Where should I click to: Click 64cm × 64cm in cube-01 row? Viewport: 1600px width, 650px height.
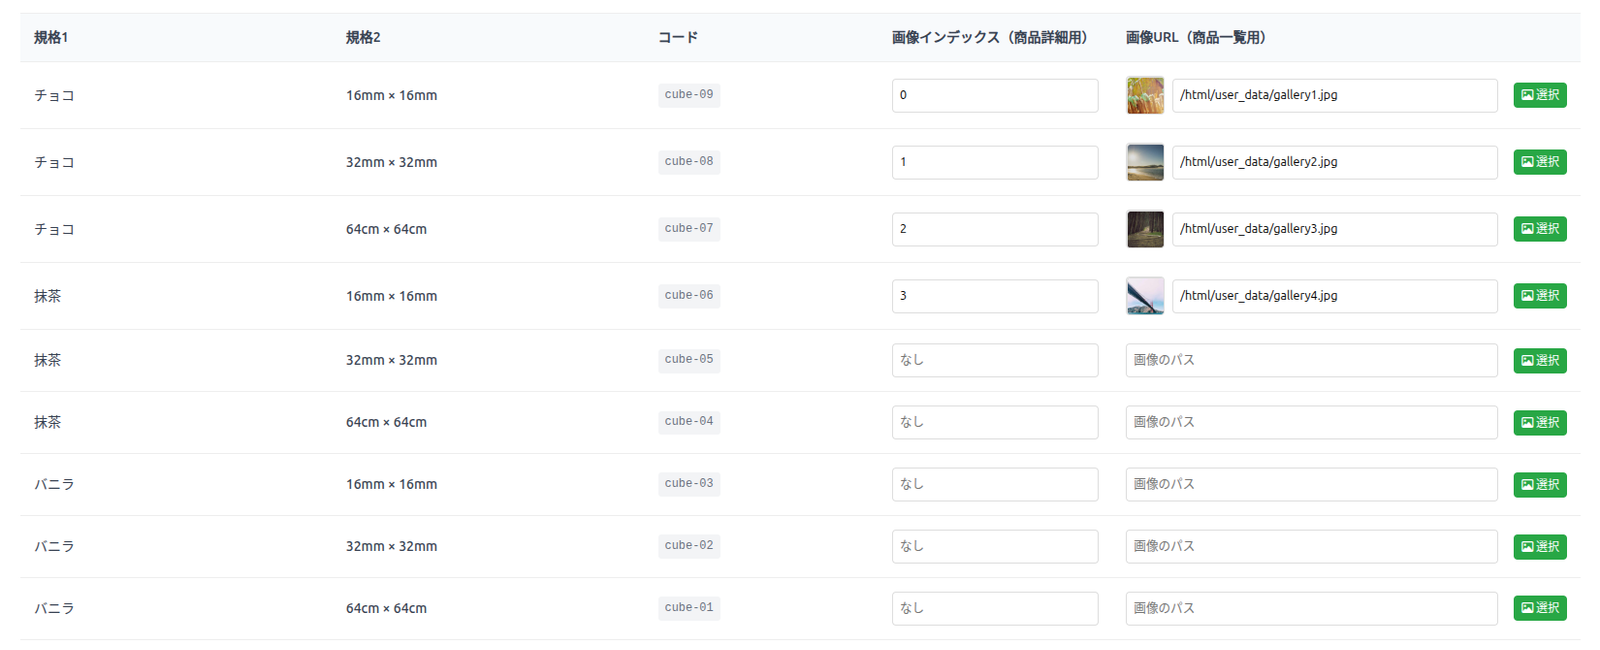386,609
